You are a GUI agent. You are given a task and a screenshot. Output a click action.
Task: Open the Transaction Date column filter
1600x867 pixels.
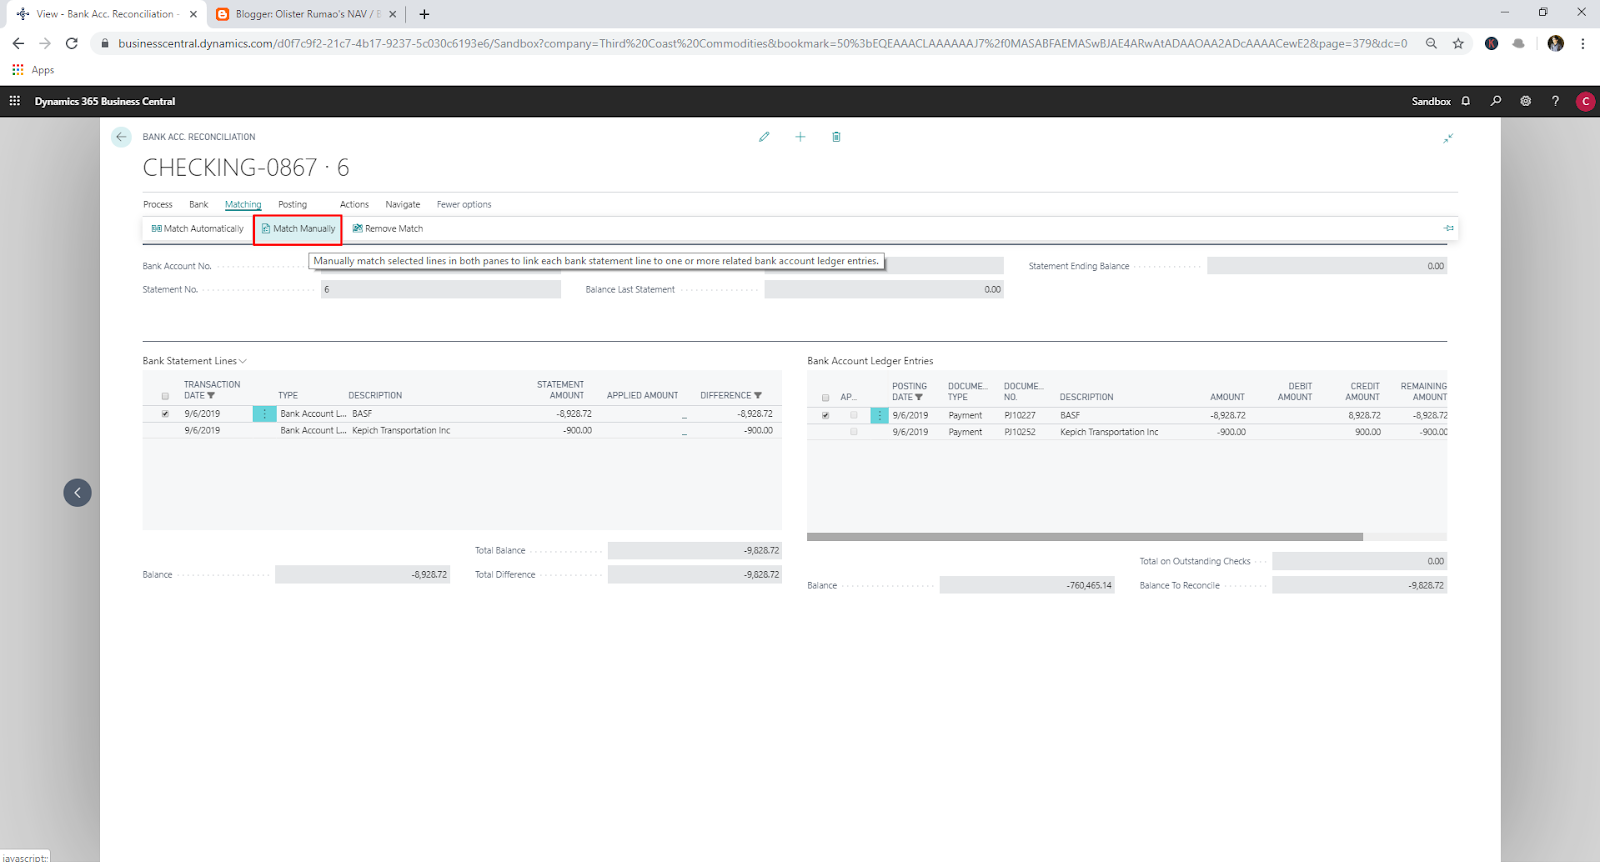coord(211,396)
